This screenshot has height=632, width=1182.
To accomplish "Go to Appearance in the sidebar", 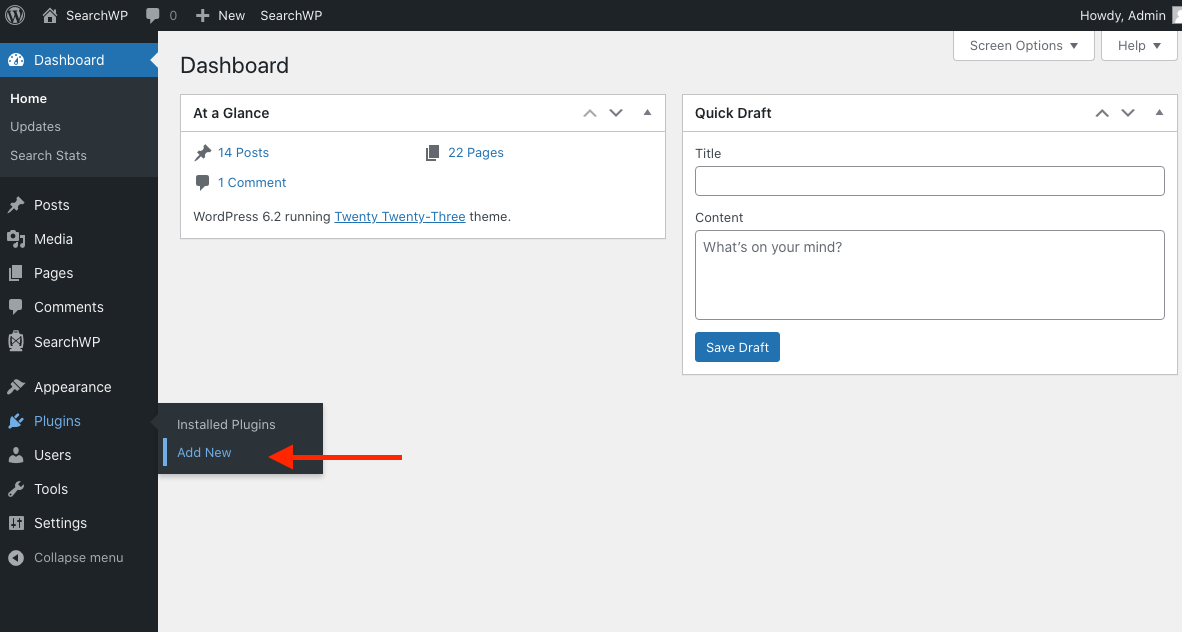I will 72,387.
